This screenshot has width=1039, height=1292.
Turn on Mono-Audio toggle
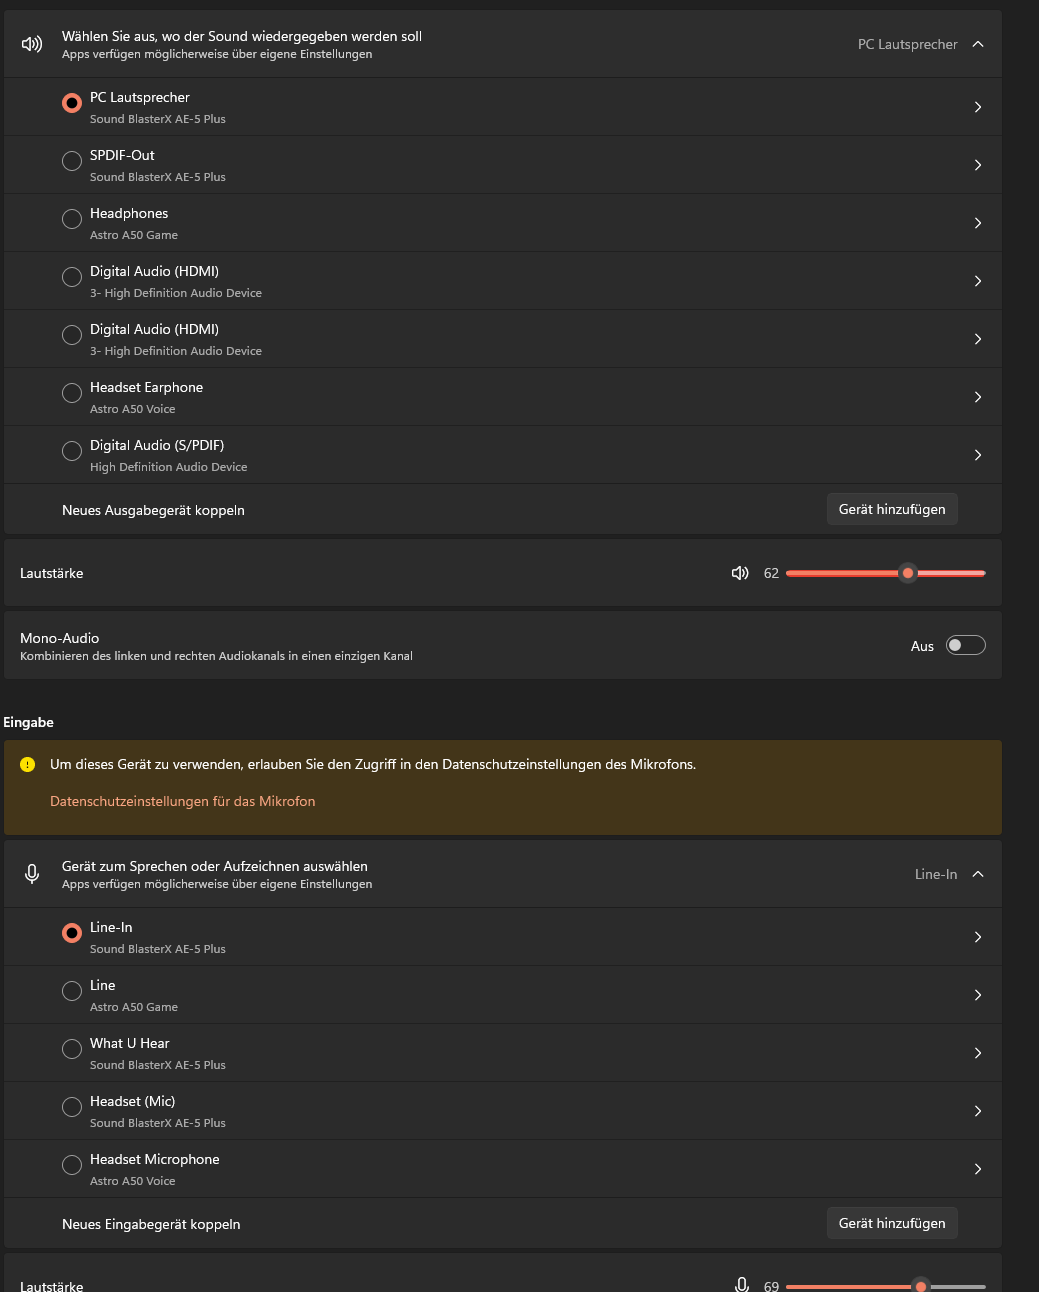coord(965,645)
